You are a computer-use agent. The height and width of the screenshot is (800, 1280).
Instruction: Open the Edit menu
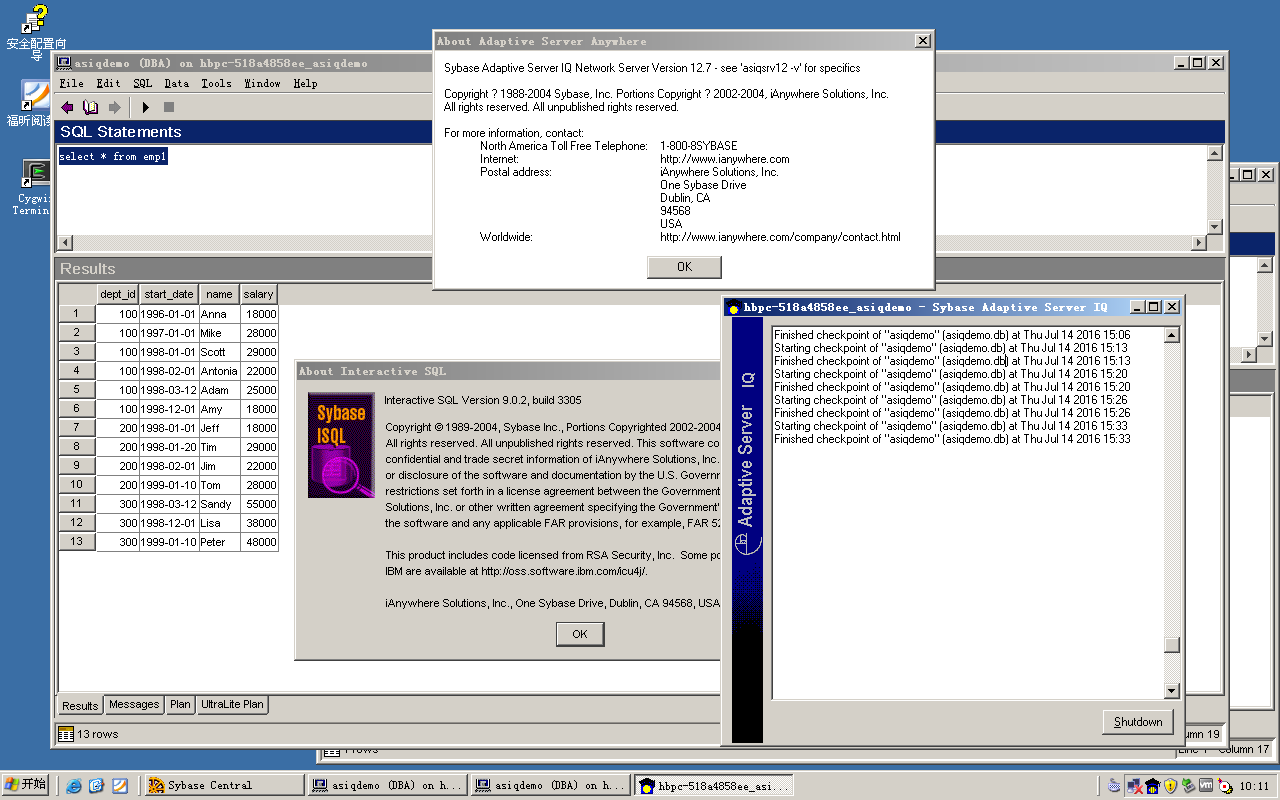[108, 84]
